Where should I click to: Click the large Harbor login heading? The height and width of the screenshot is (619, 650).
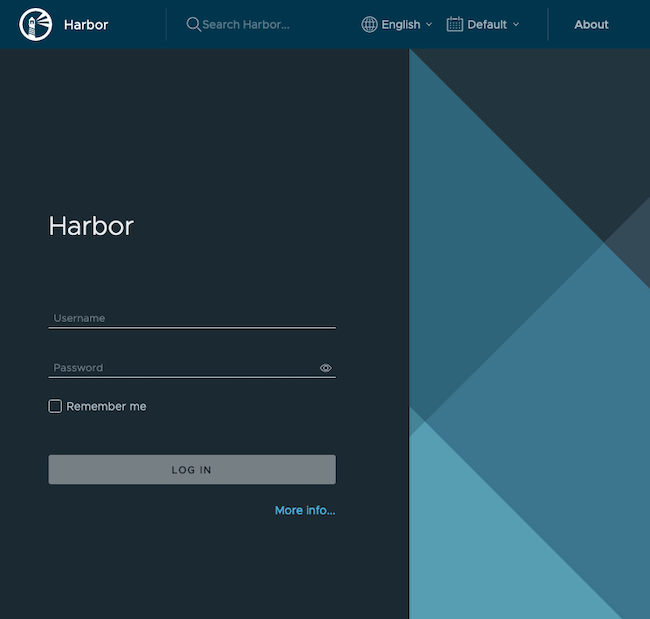91,226
